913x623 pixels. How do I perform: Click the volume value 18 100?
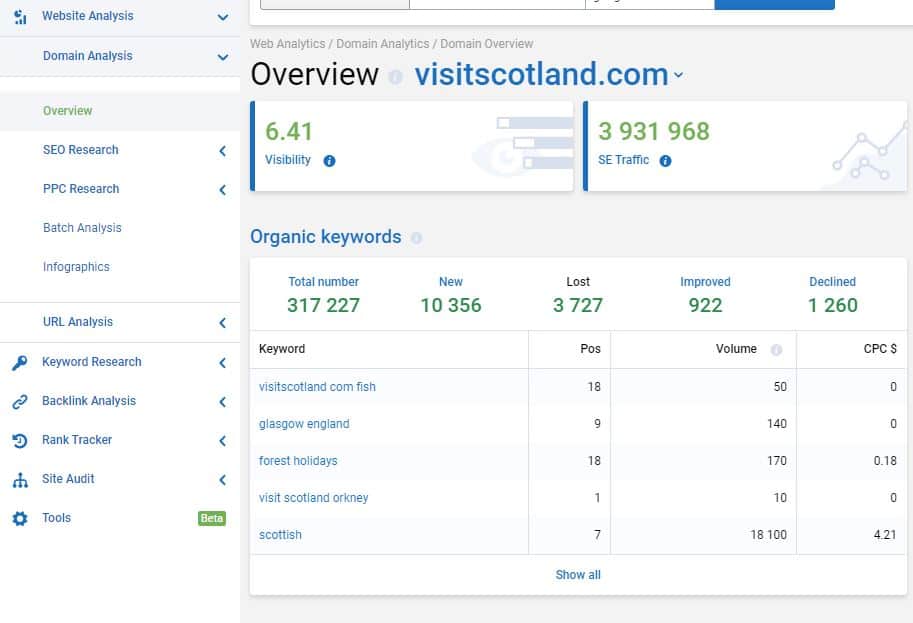point(768,534)
